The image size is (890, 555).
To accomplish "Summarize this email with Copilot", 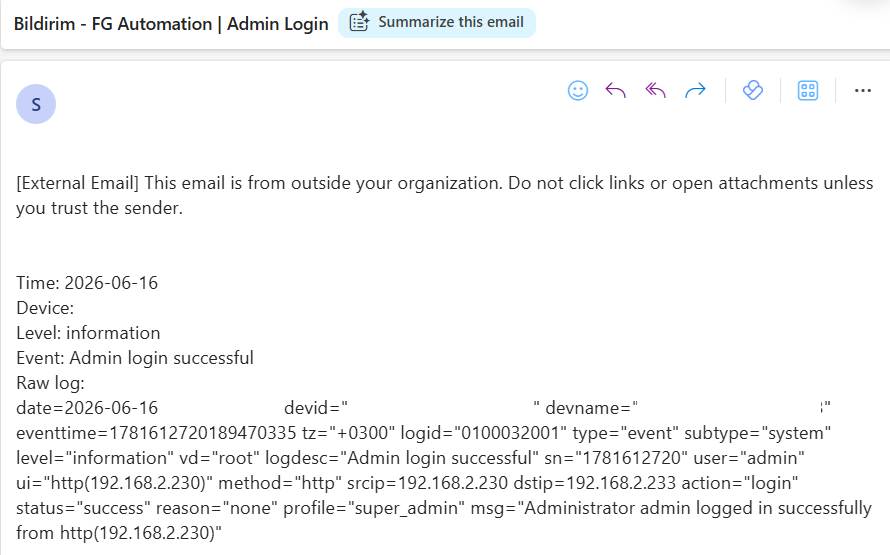I will coord(437,23).
